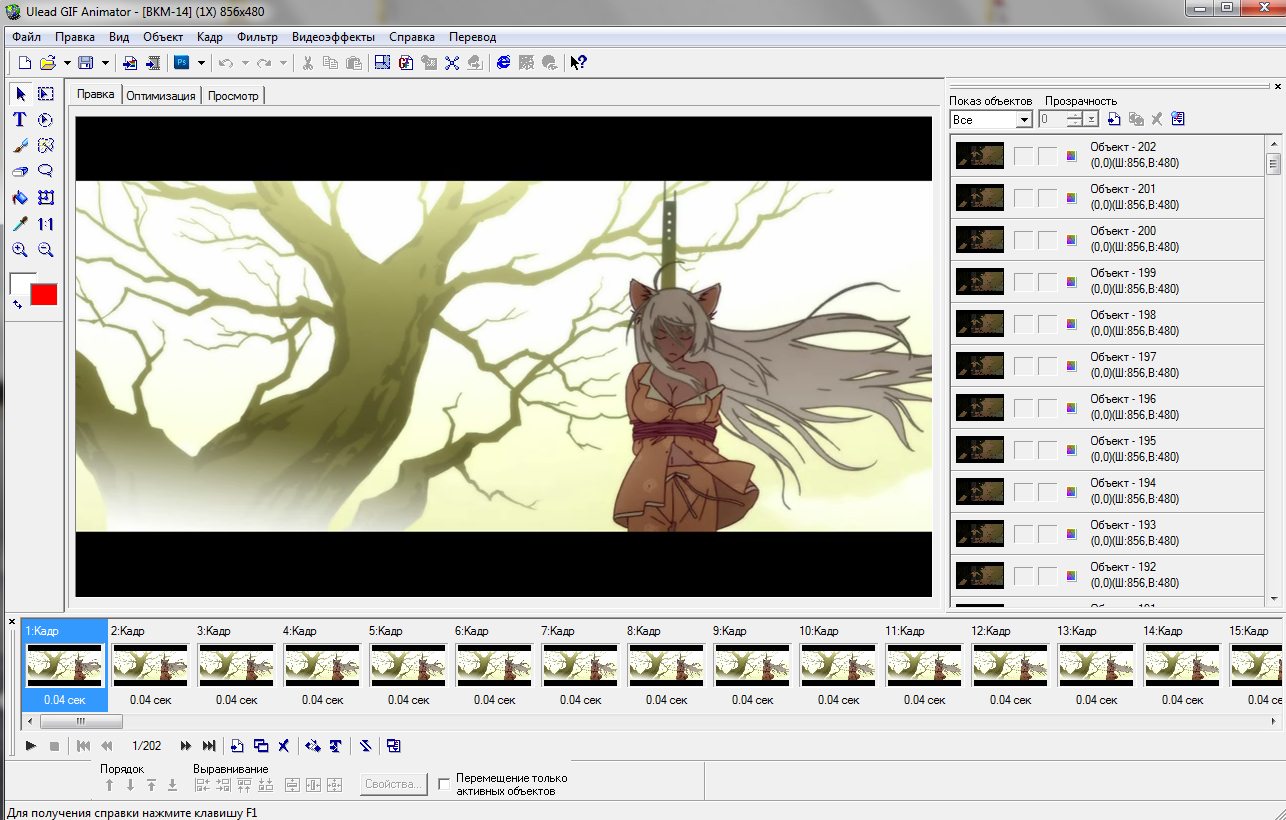Insert new blank object in object panel
This screenshot has width=1286, height=820.
point(1114,119)
